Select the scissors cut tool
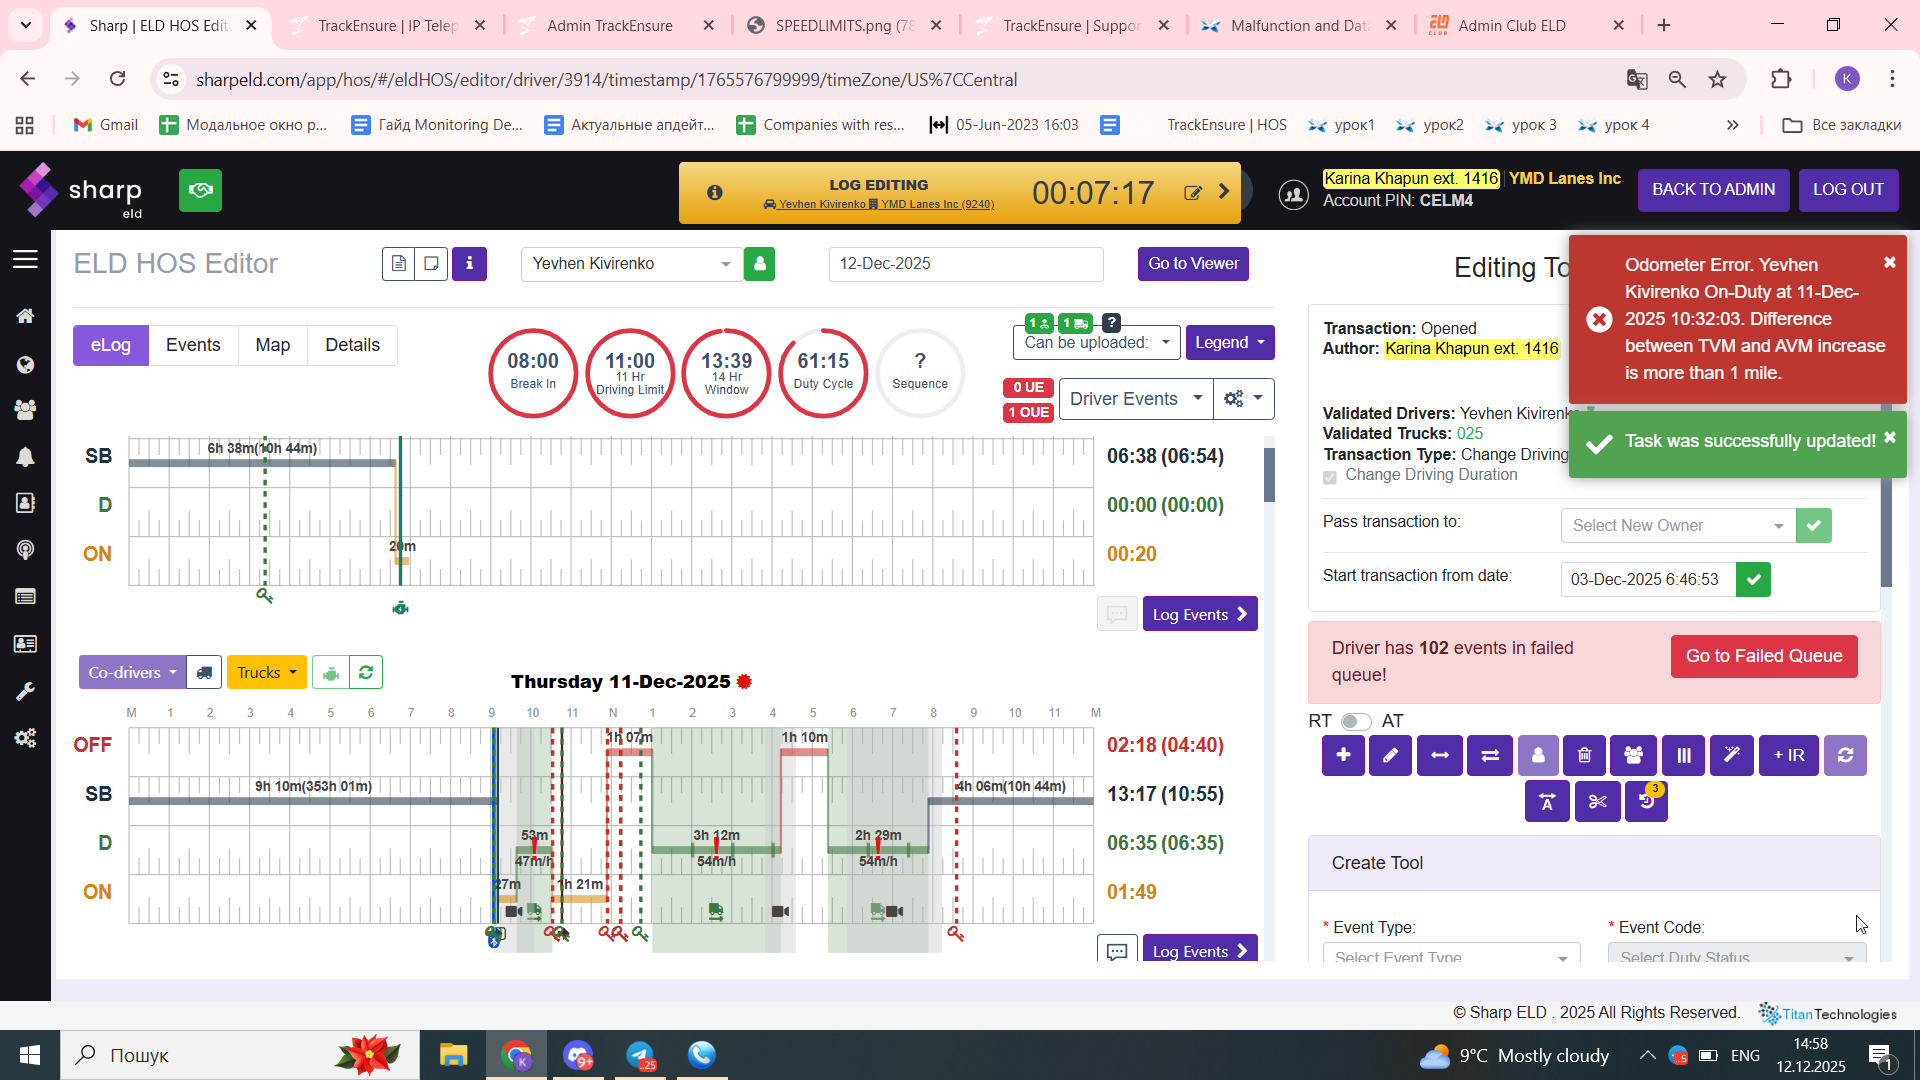Screen dimensions: 1920x1080 1597,802
